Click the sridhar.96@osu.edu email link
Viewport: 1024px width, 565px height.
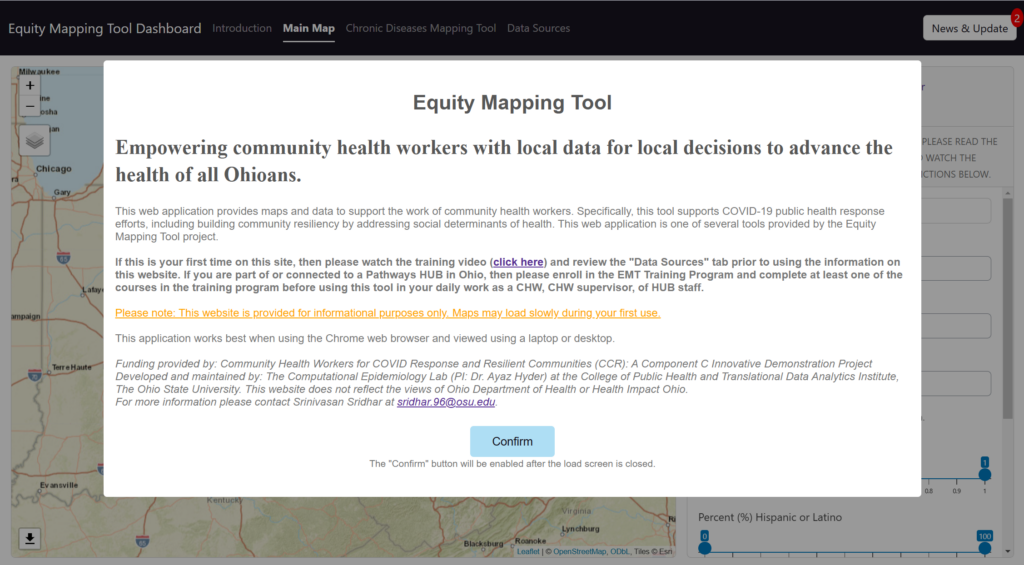point(446,402)
